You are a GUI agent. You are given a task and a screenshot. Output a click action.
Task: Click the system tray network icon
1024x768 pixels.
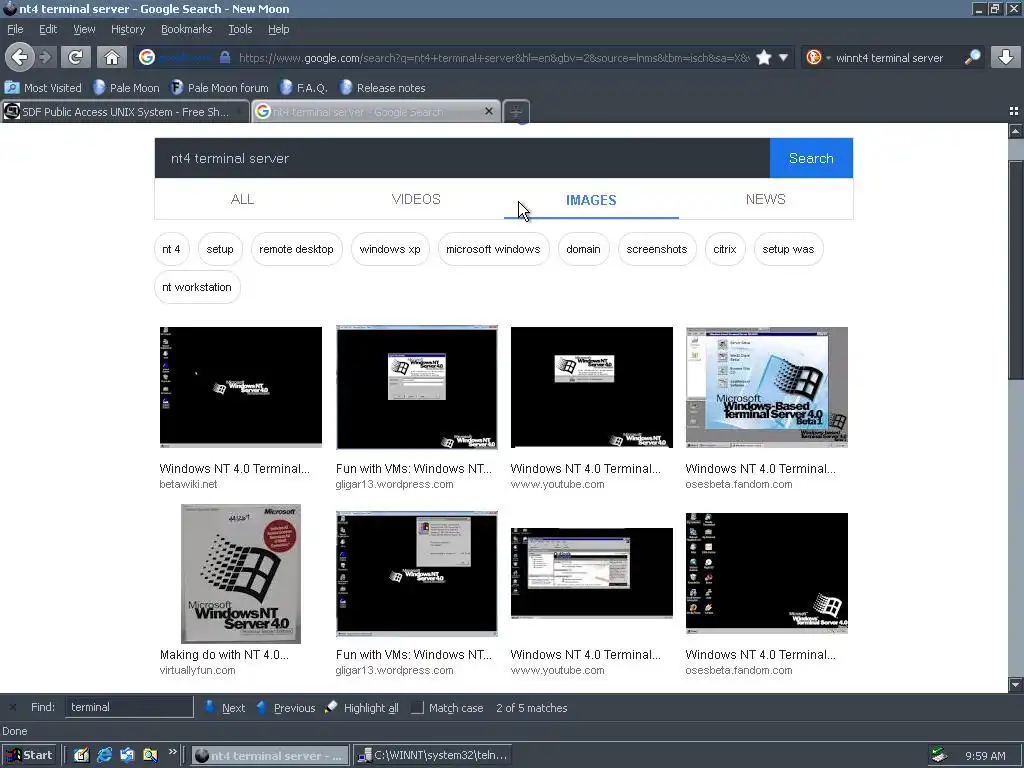point(940,755)
